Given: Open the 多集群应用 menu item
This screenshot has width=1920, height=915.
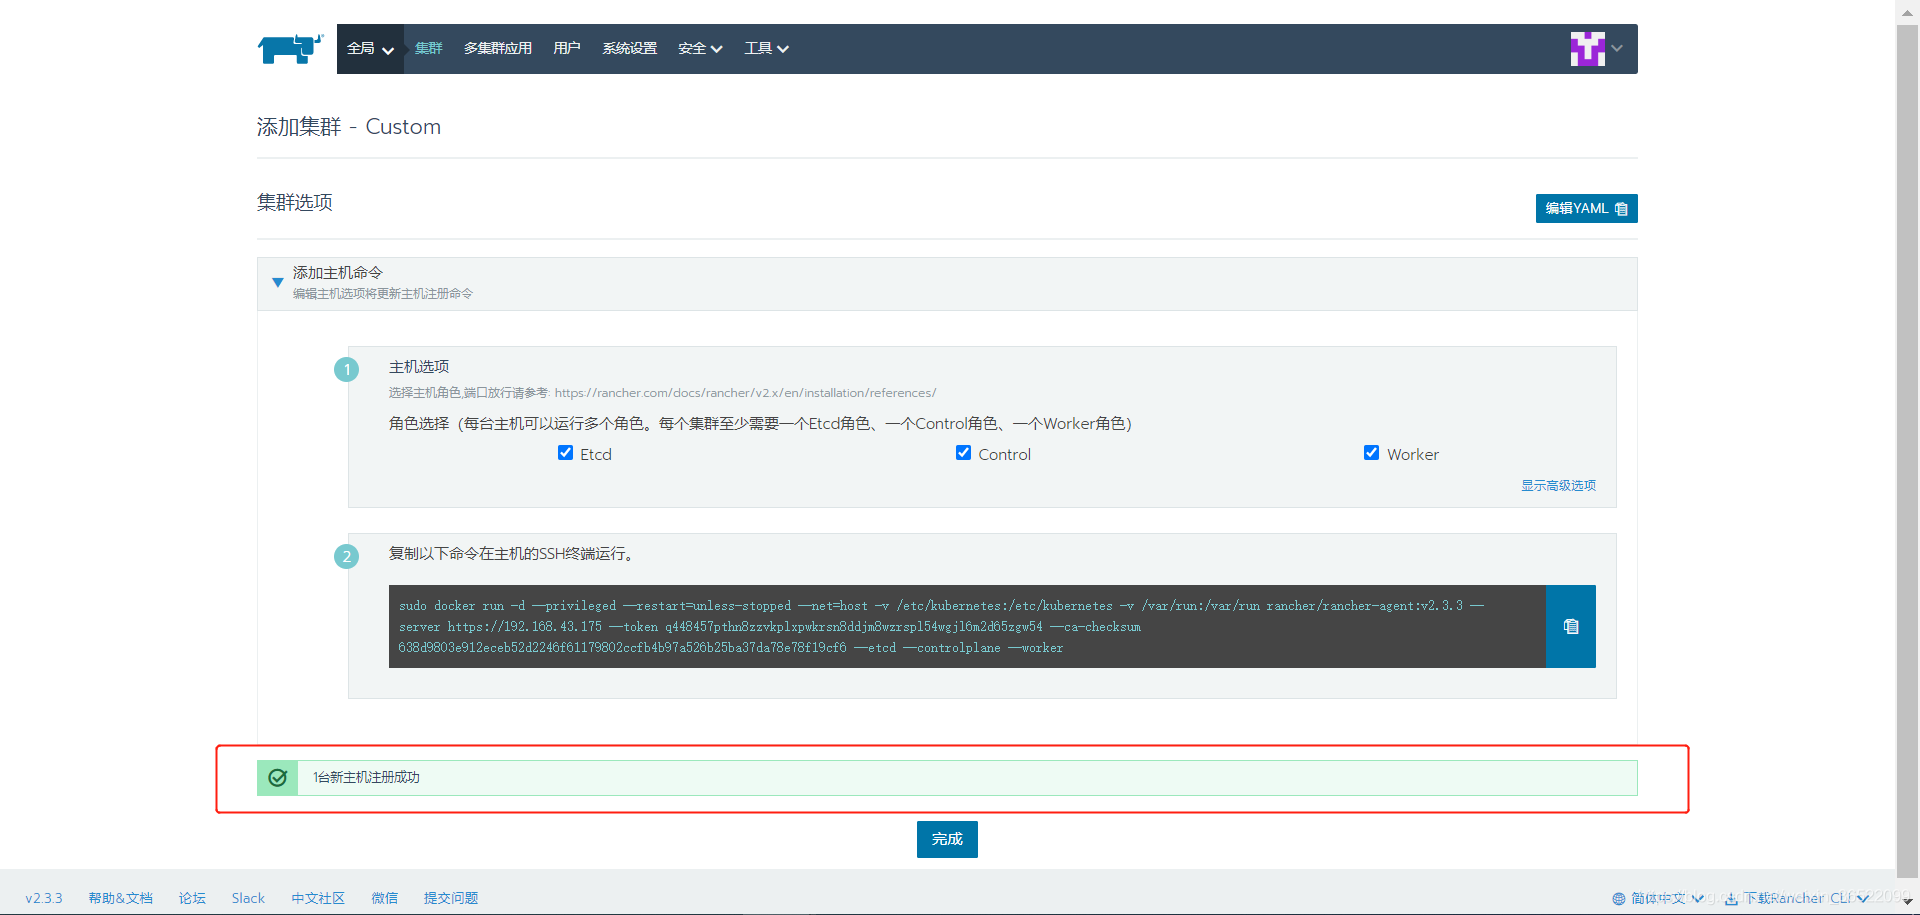Looking at the screenshot, I should [x=498, y=48].
